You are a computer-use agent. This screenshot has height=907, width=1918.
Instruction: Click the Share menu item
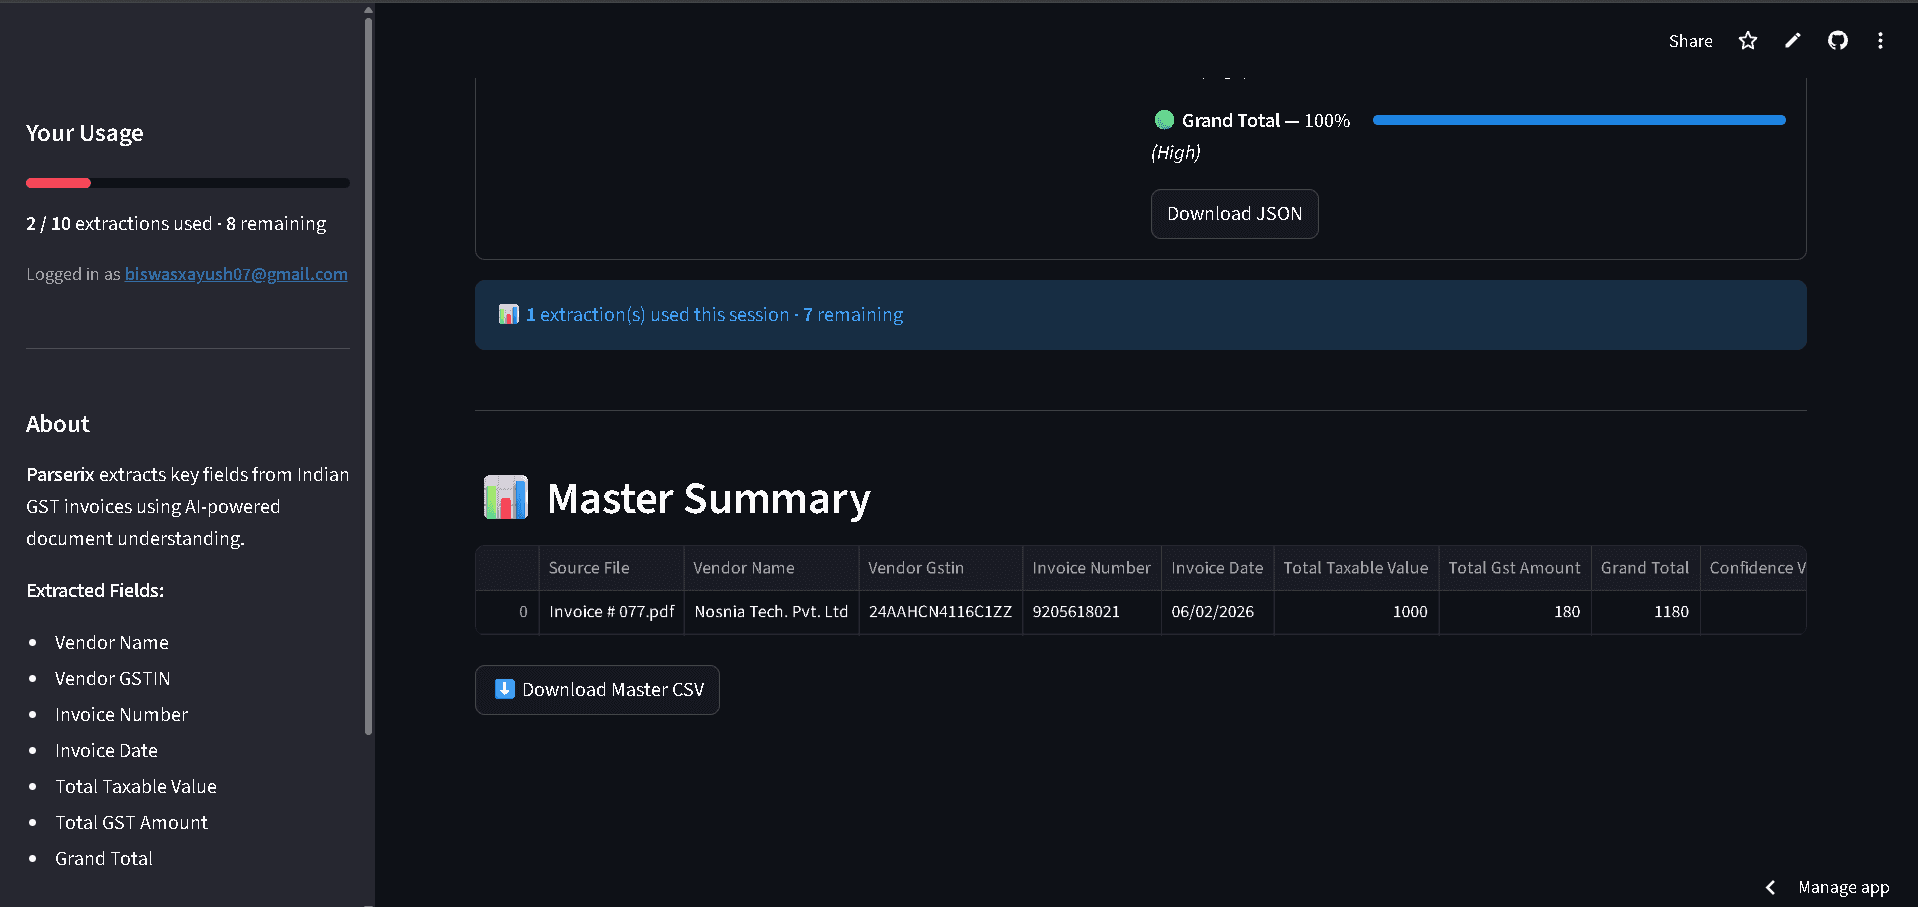coord(1690,41)
